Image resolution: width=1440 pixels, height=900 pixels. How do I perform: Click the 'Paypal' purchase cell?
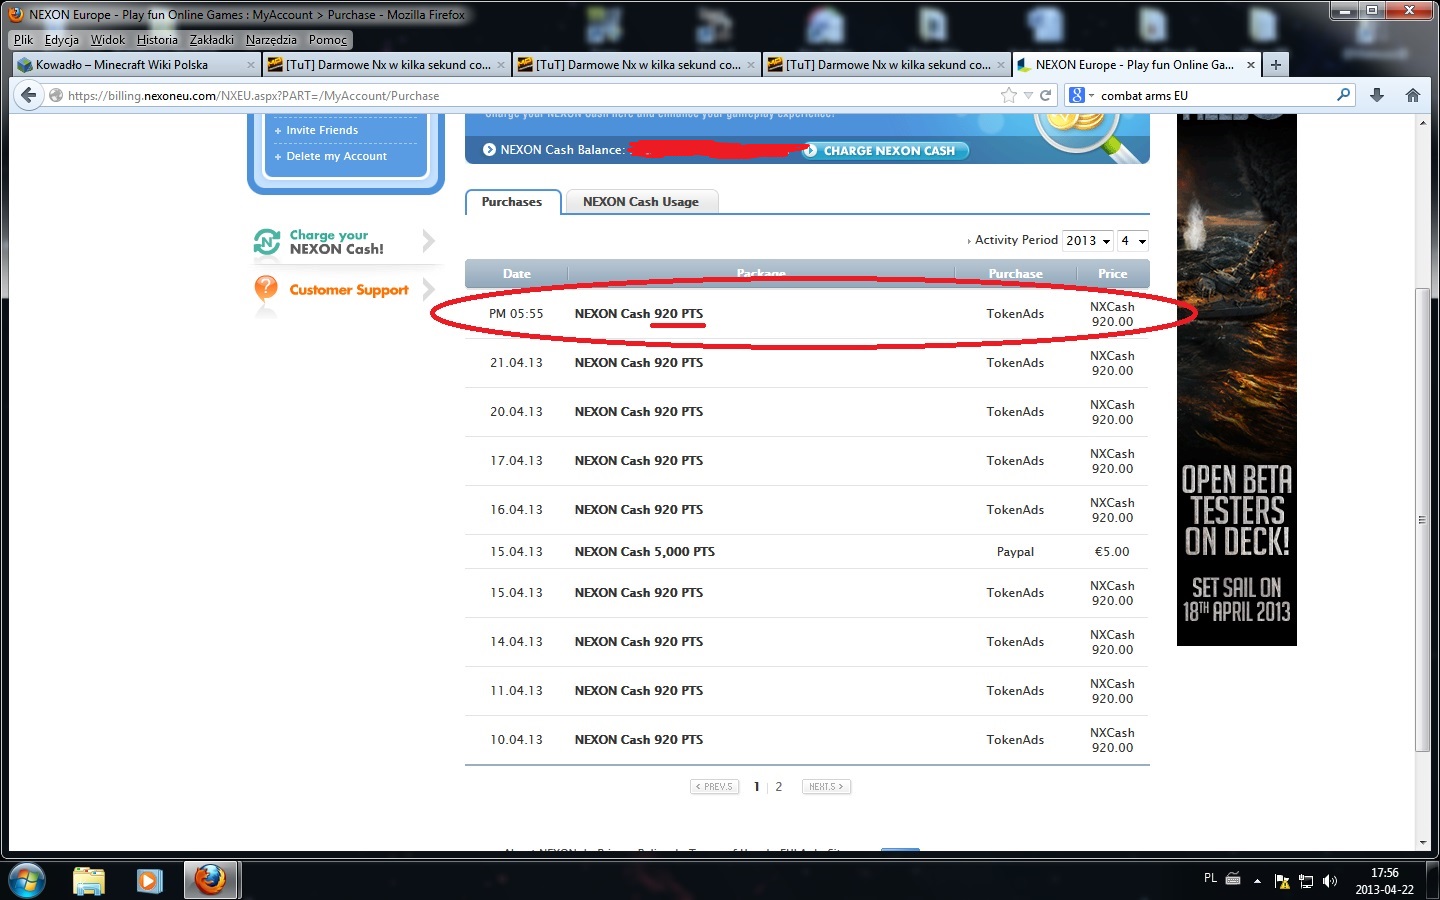point(1015,552)
